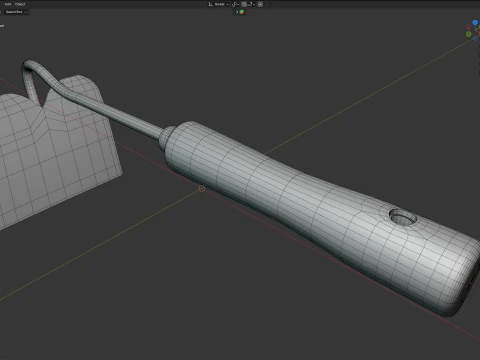Click the colored sphere icon below header
The image size is (480, 360).
point(242,12)
